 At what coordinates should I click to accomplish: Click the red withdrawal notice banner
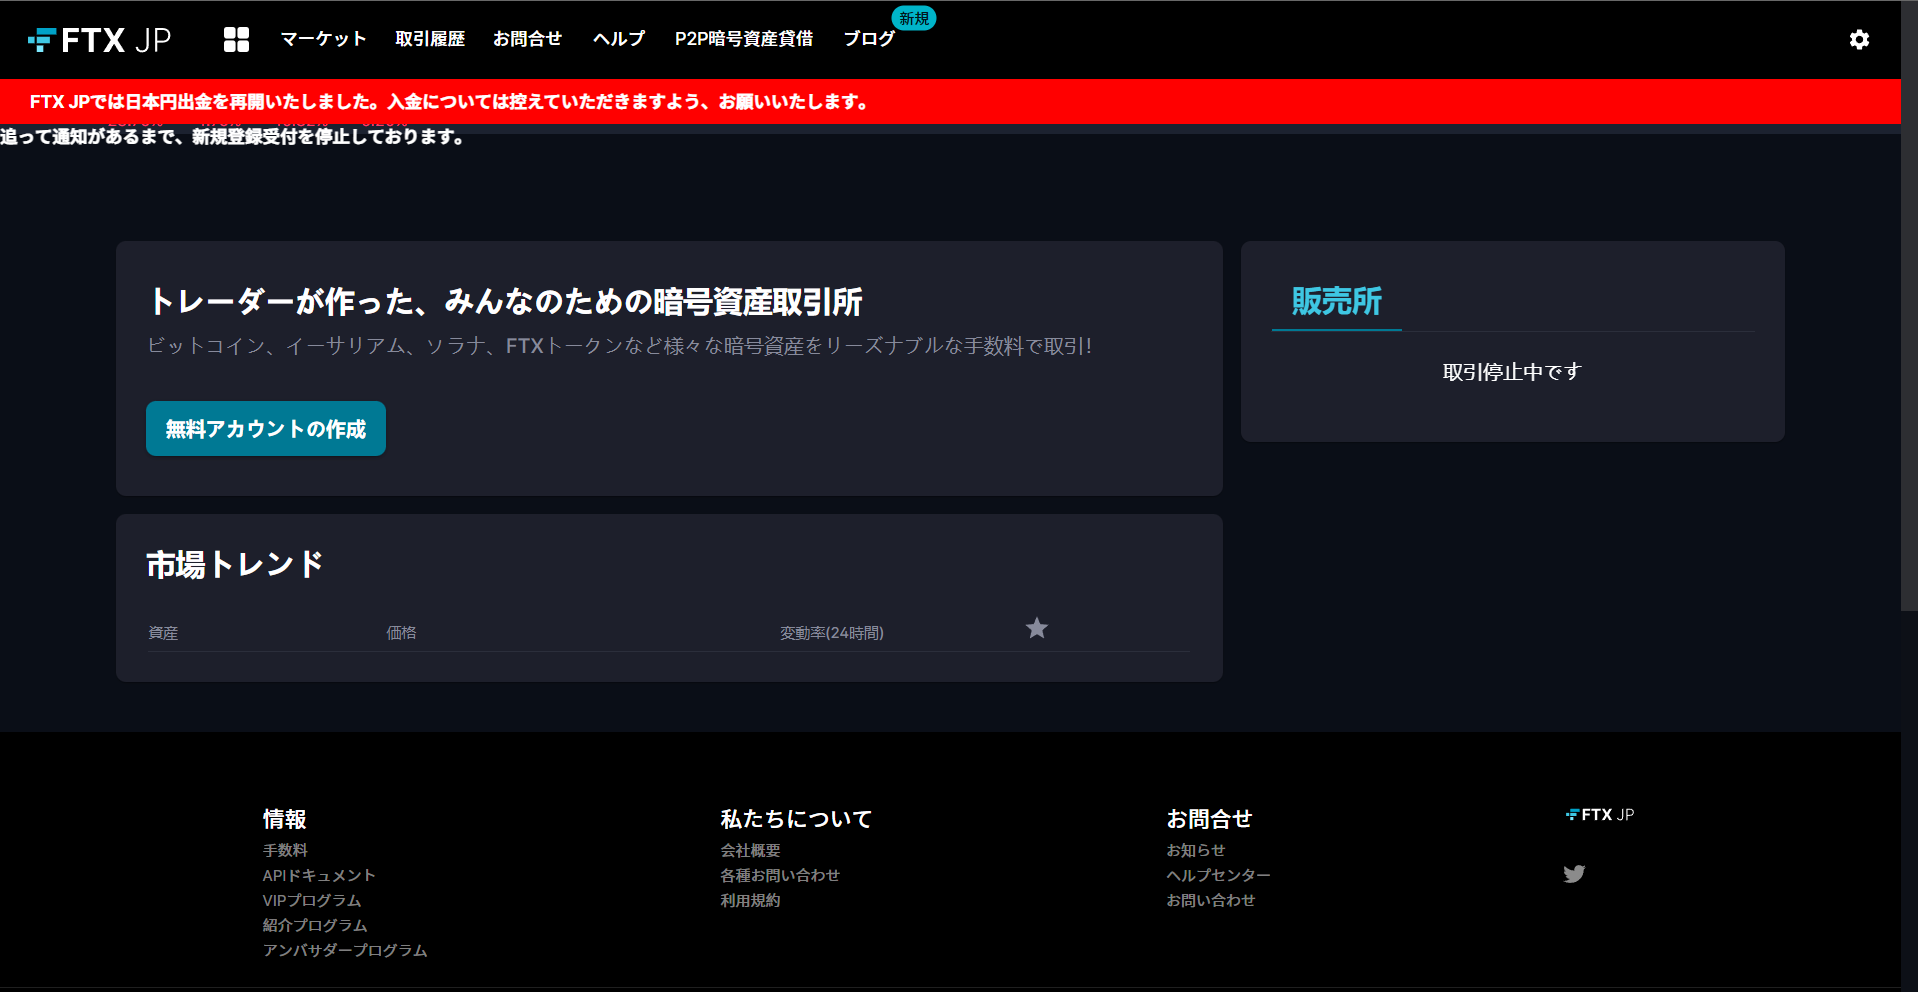(x=950, y=101)
